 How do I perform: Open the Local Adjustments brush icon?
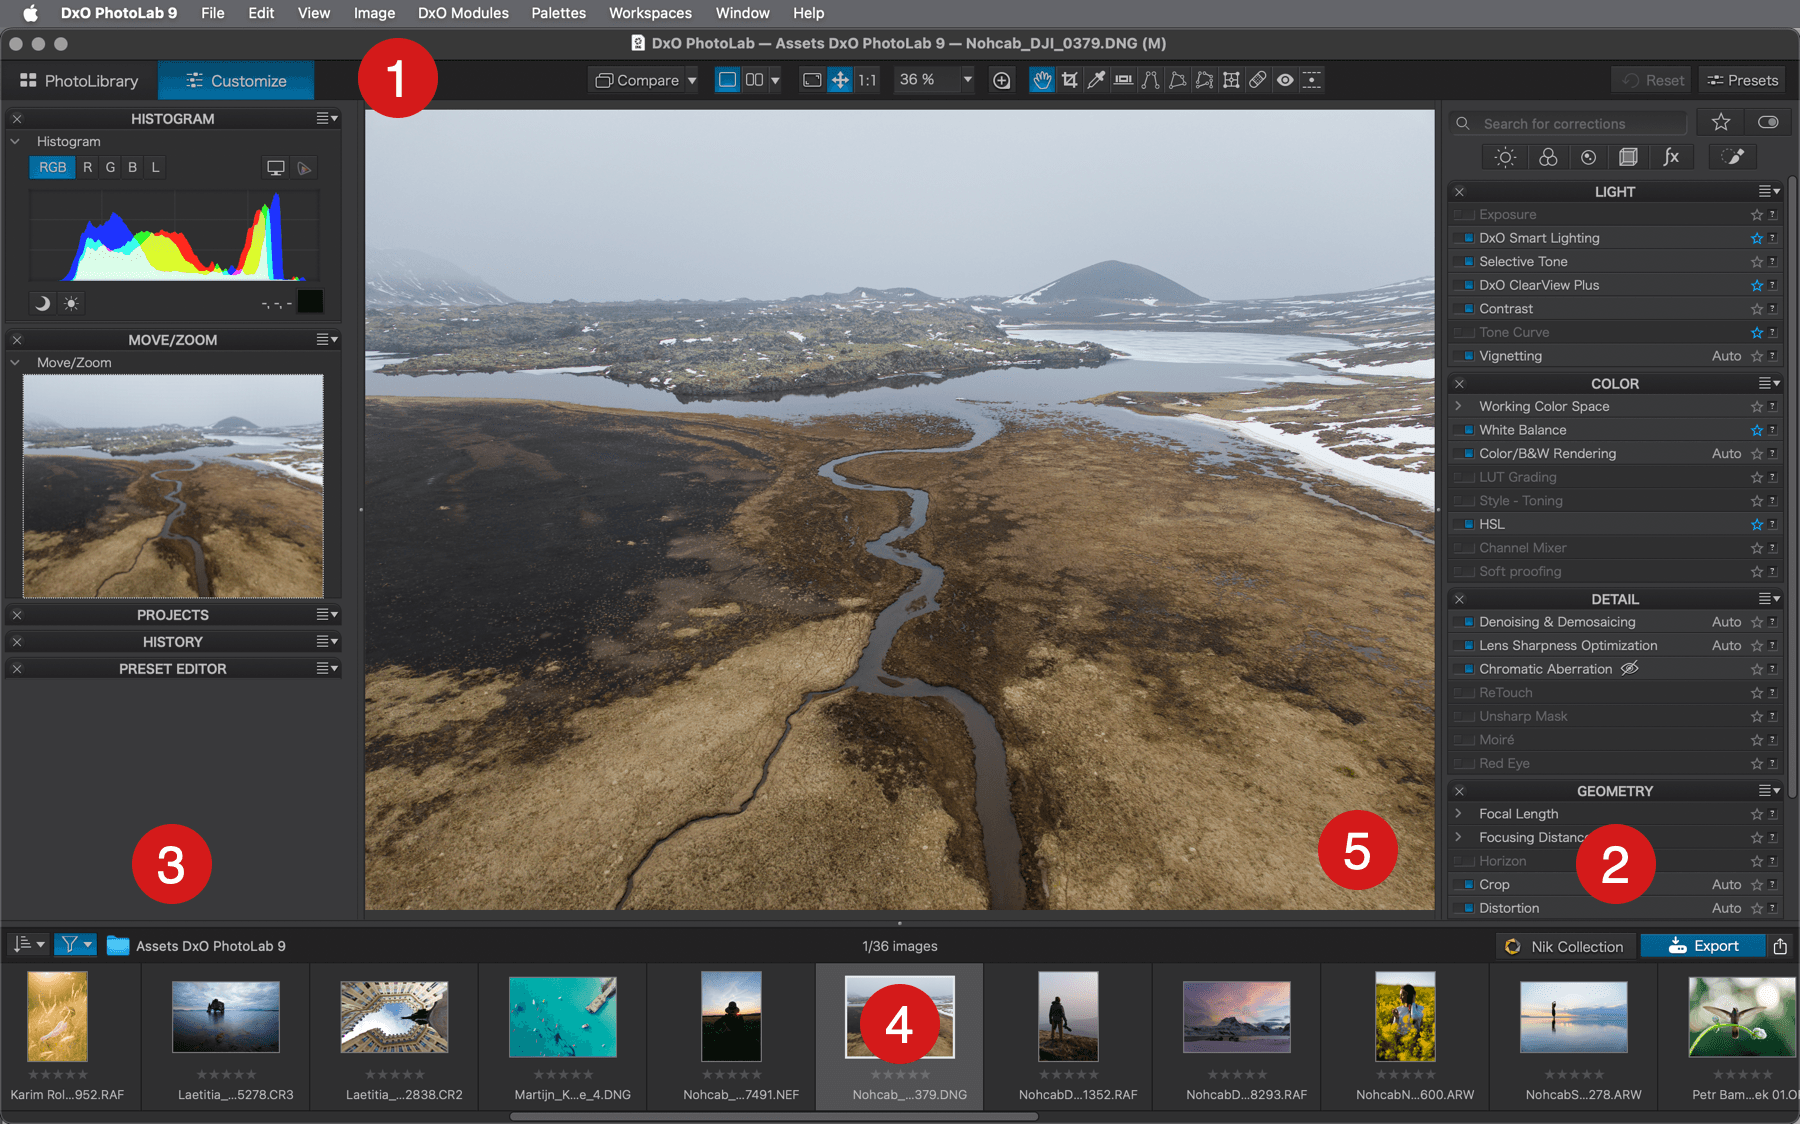pyautogui.click(x=1733, y=157)
